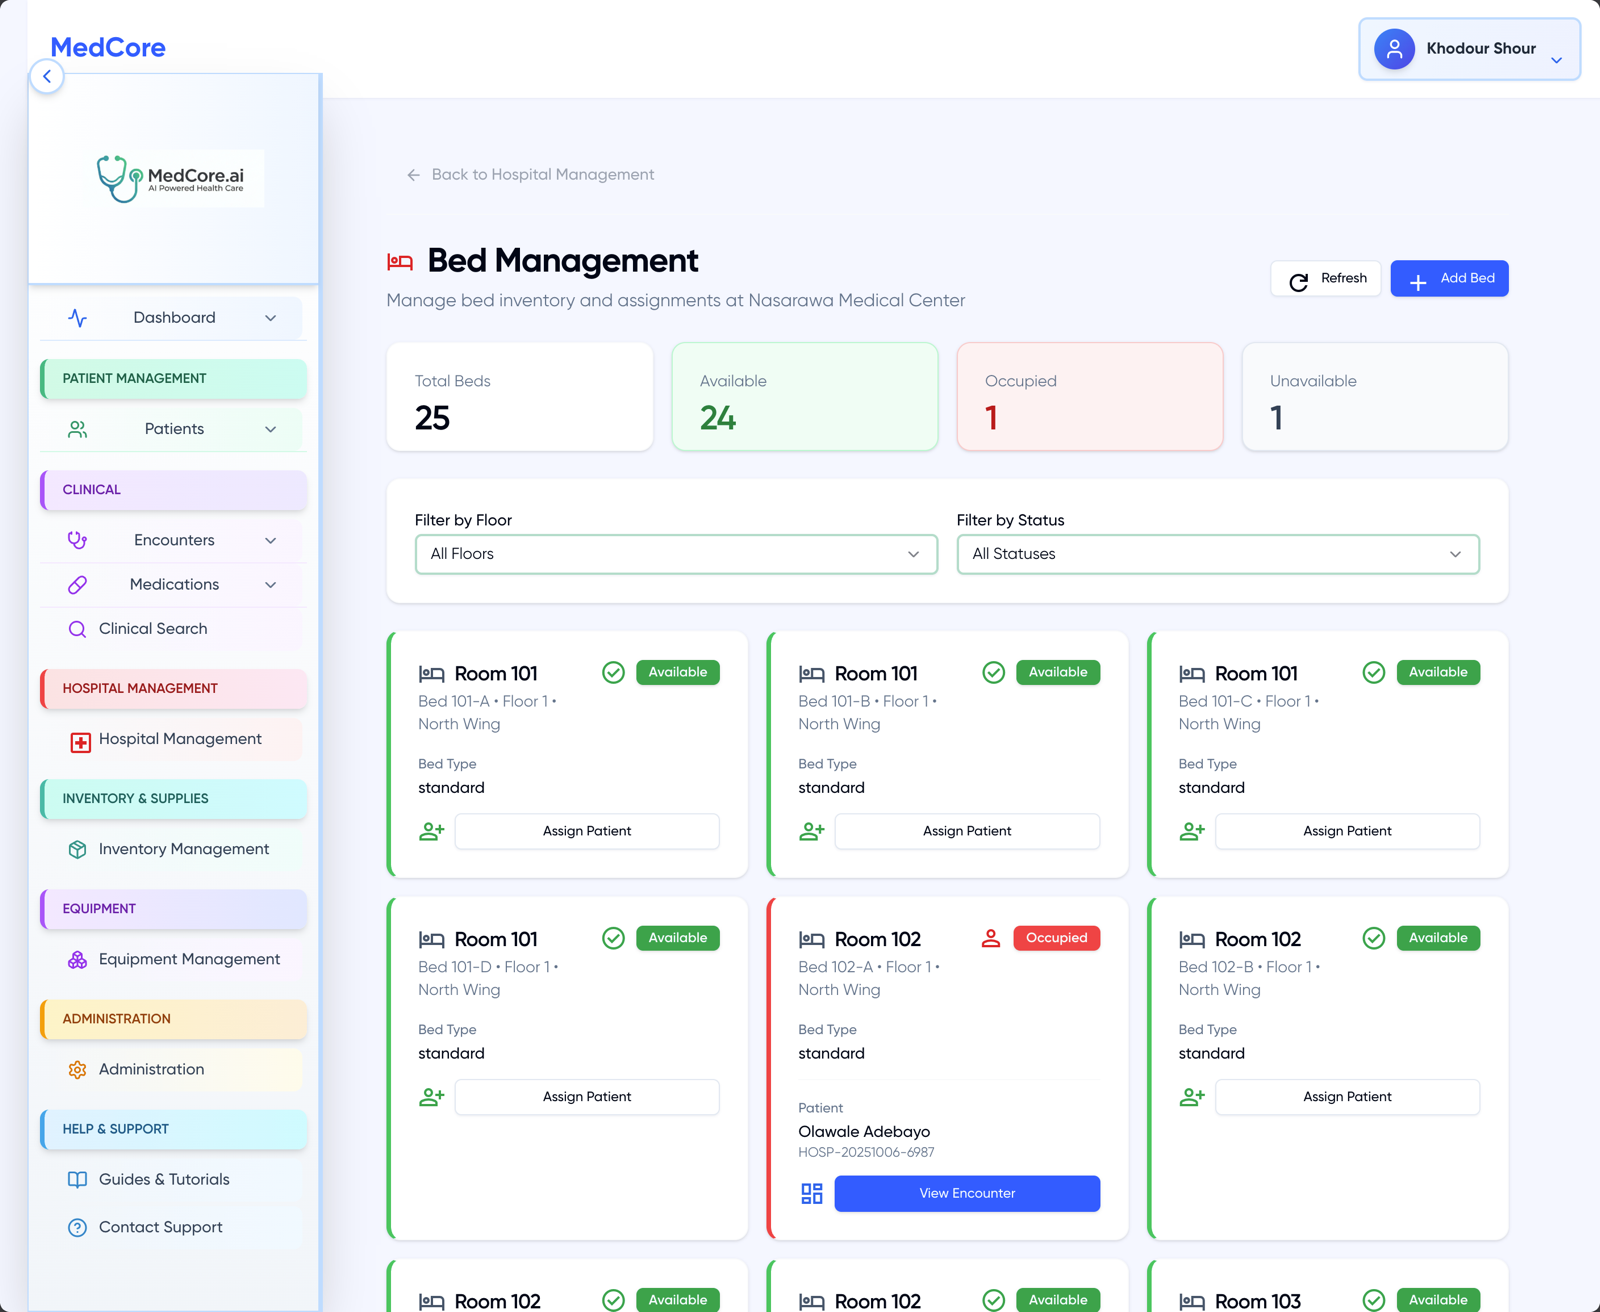1600x1312 pixels.
Task: Open the Khodour Shour account menu
Action: pos(1468,48)
